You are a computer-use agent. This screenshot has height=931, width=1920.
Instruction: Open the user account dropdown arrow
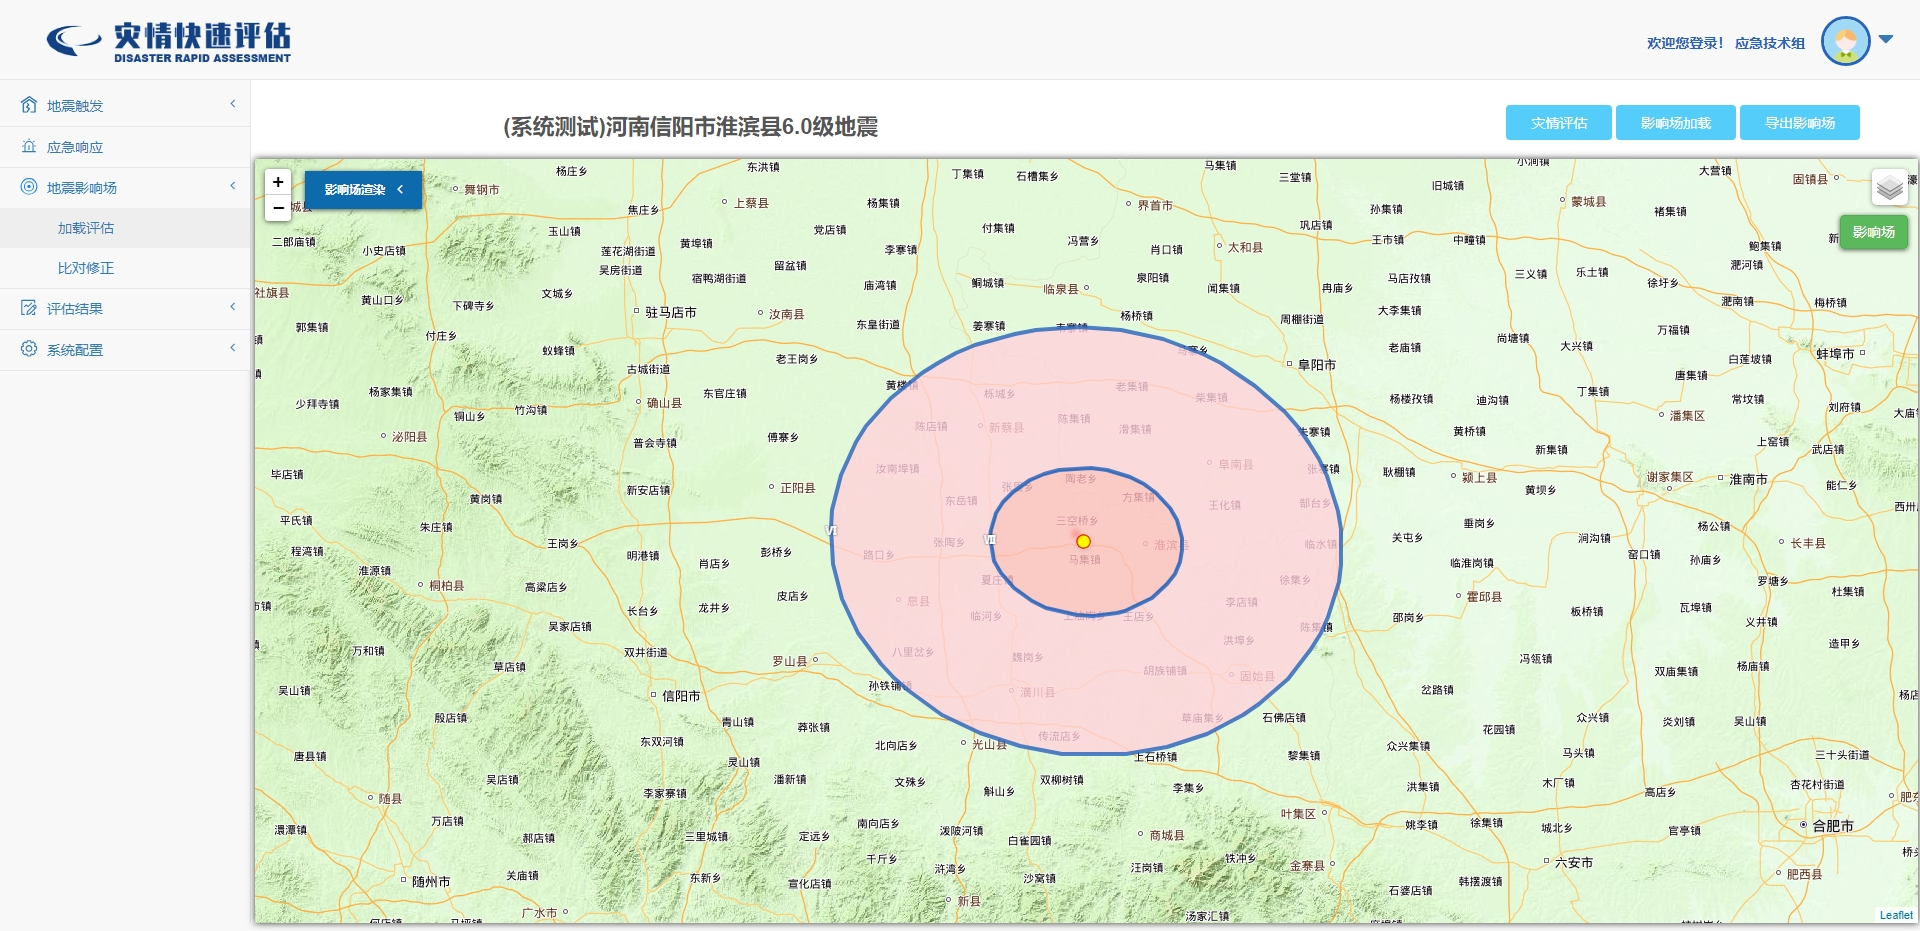point(1886,40)
